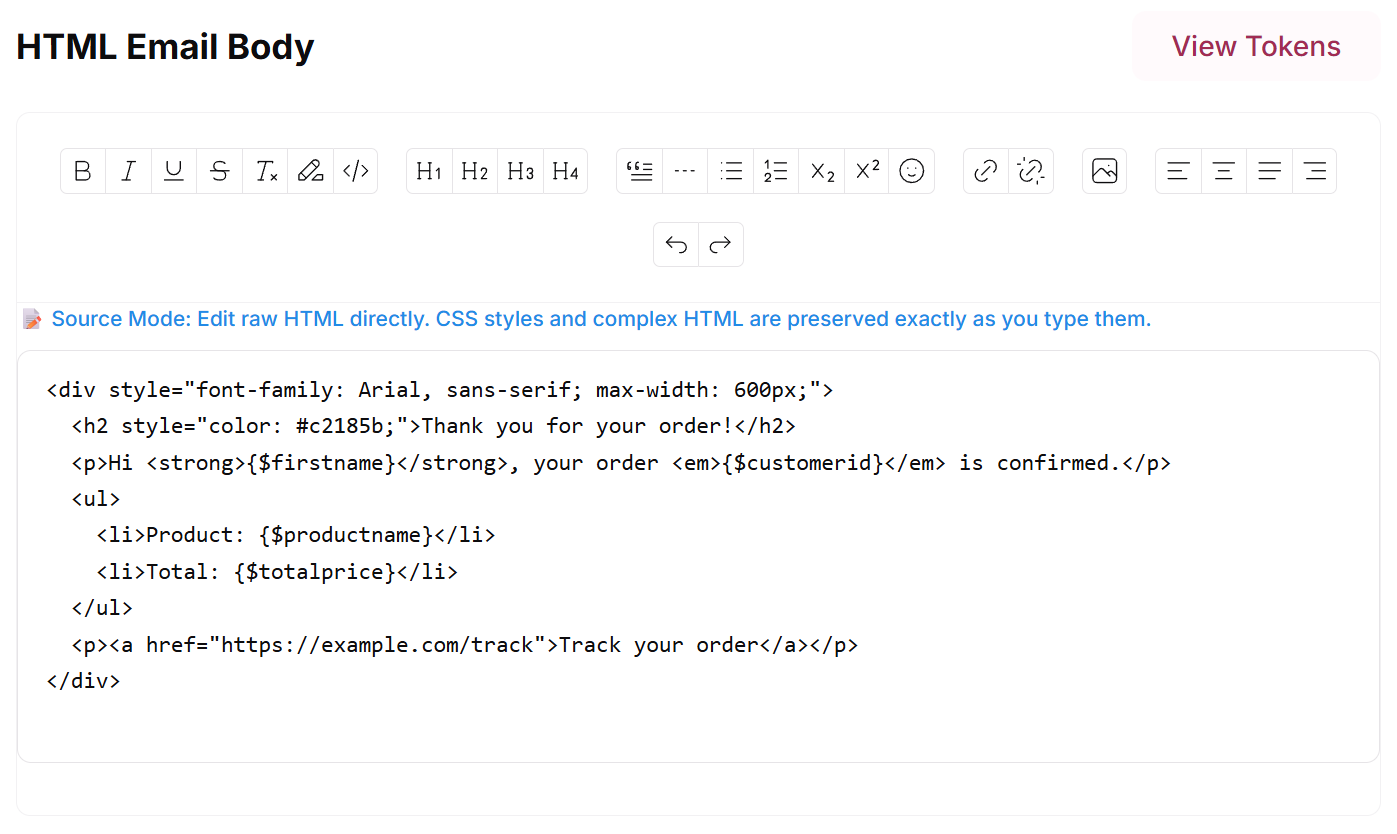Insert a hyperlink
The width and height of the screenshot is (1397, 834).
(x=986, y=171)
